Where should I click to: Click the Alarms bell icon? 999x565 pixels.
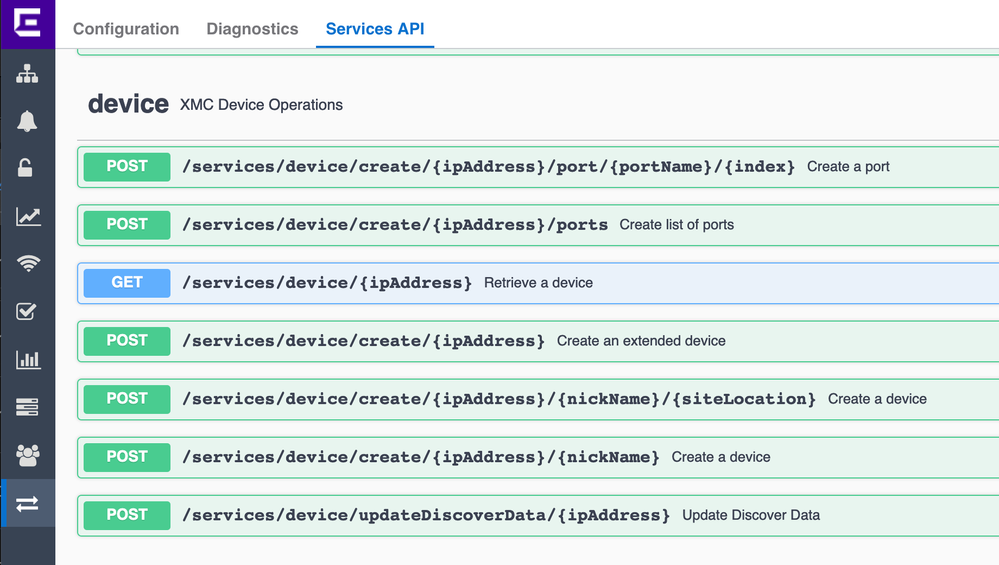pyautogui.click(x=27, y=121)
